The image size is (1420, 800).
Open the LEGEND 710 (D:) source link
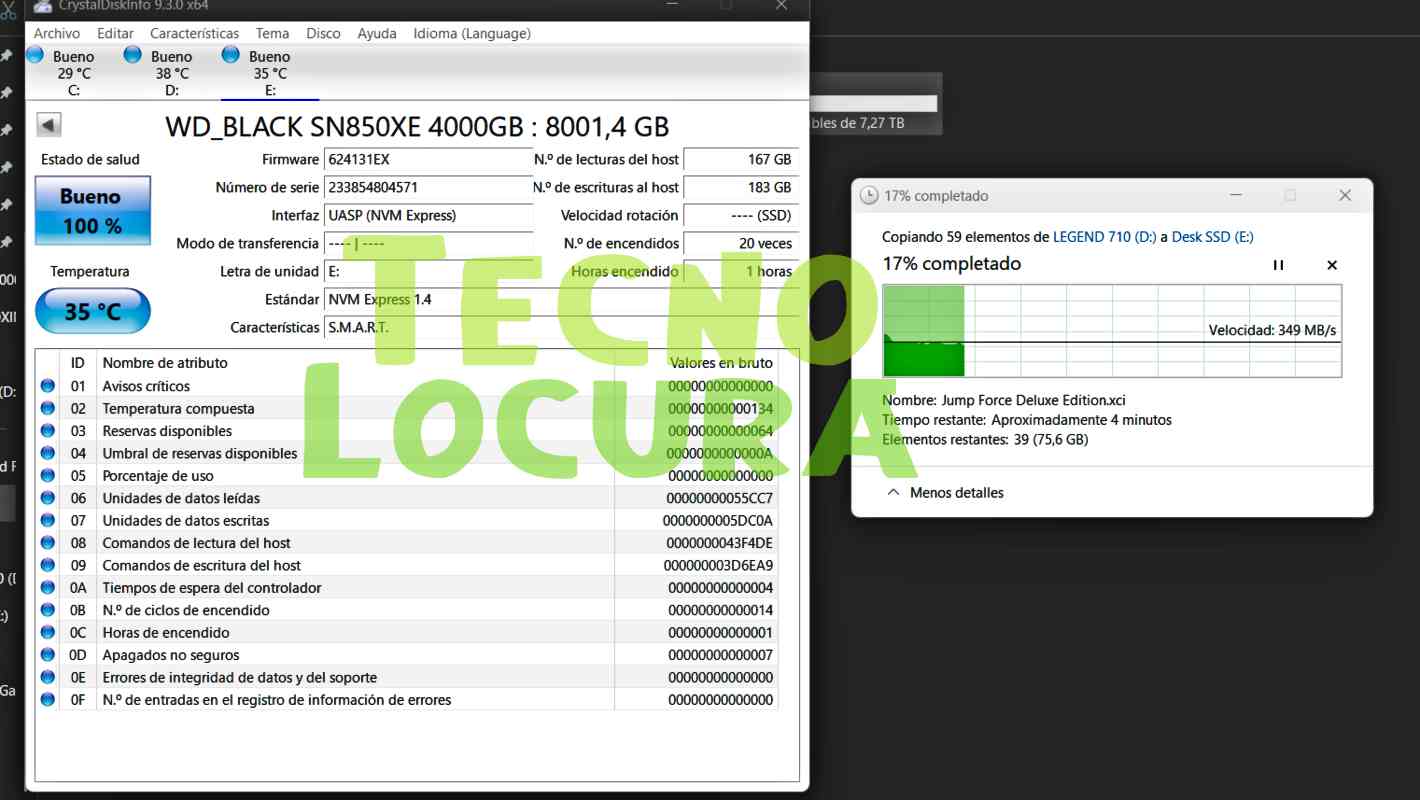pos(1104,237)
